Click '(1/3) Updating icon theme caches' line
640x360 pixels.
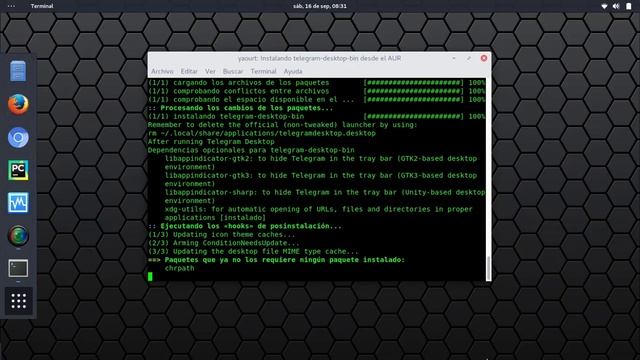click(221, 235)
